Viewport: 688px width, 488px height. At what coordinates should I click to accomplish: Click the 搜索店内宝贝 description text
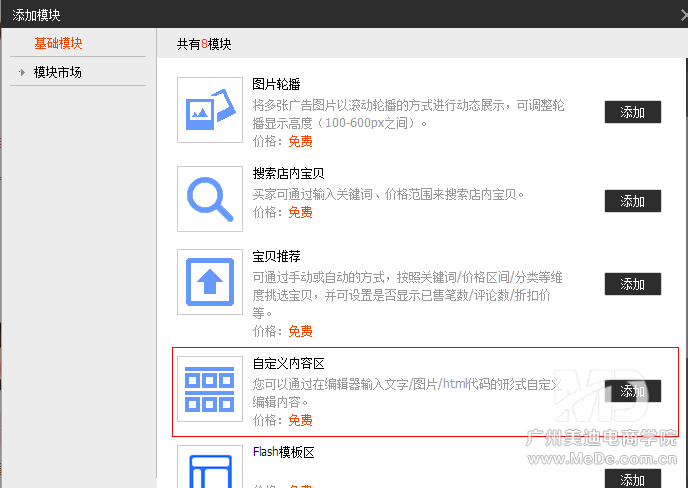[x=388, y=194]
